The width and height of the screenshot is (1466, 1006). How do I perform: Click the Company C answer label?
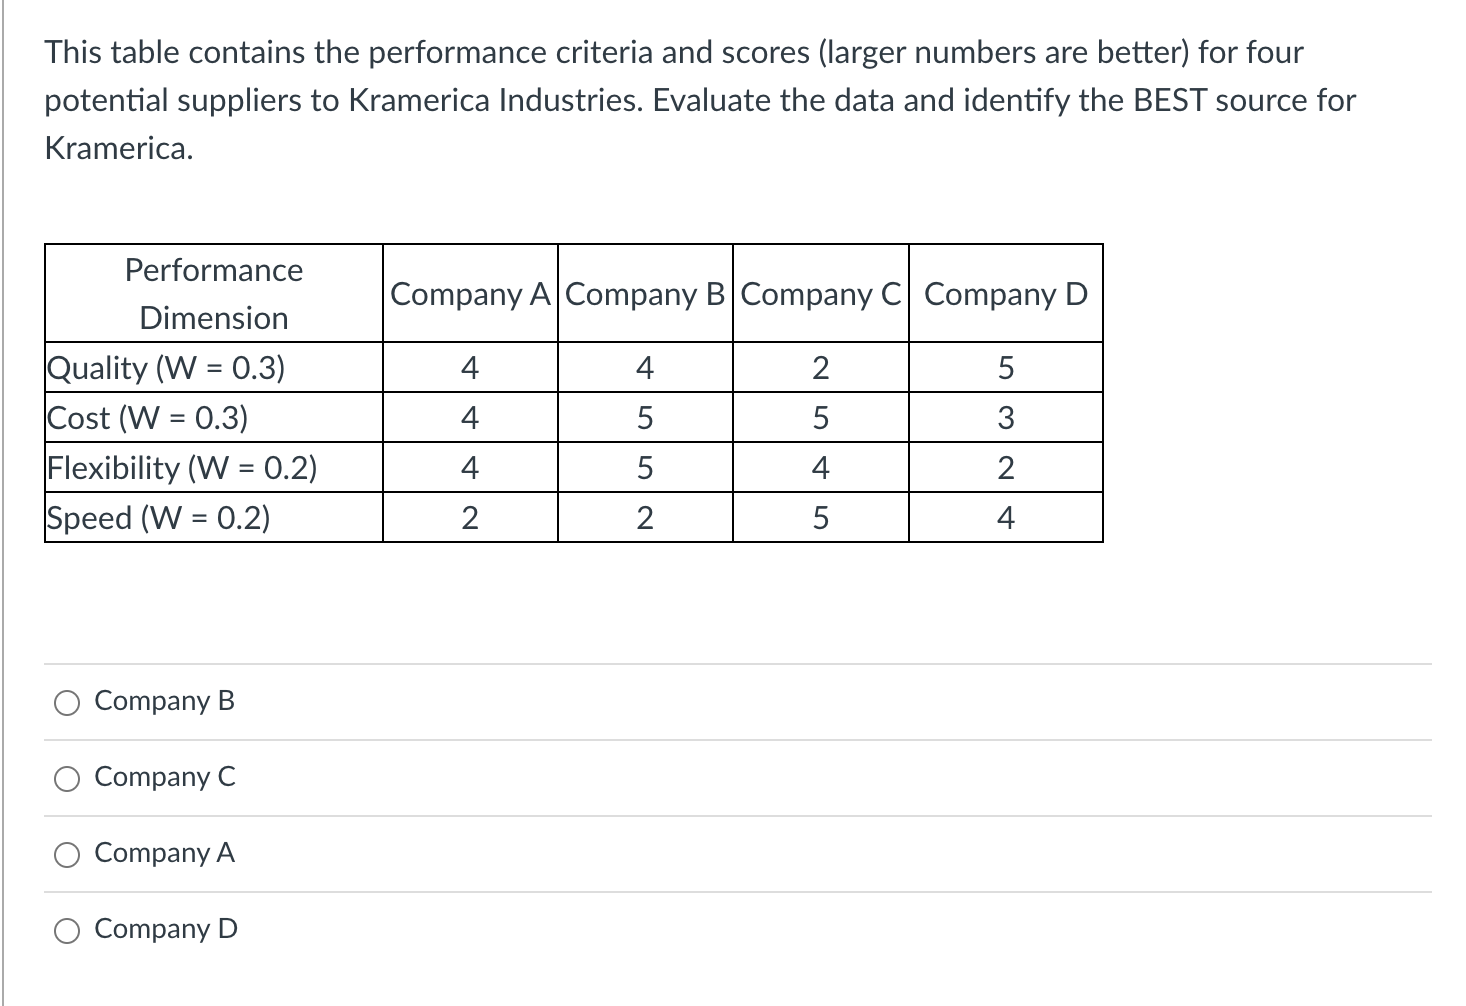(x=163, y=777)
